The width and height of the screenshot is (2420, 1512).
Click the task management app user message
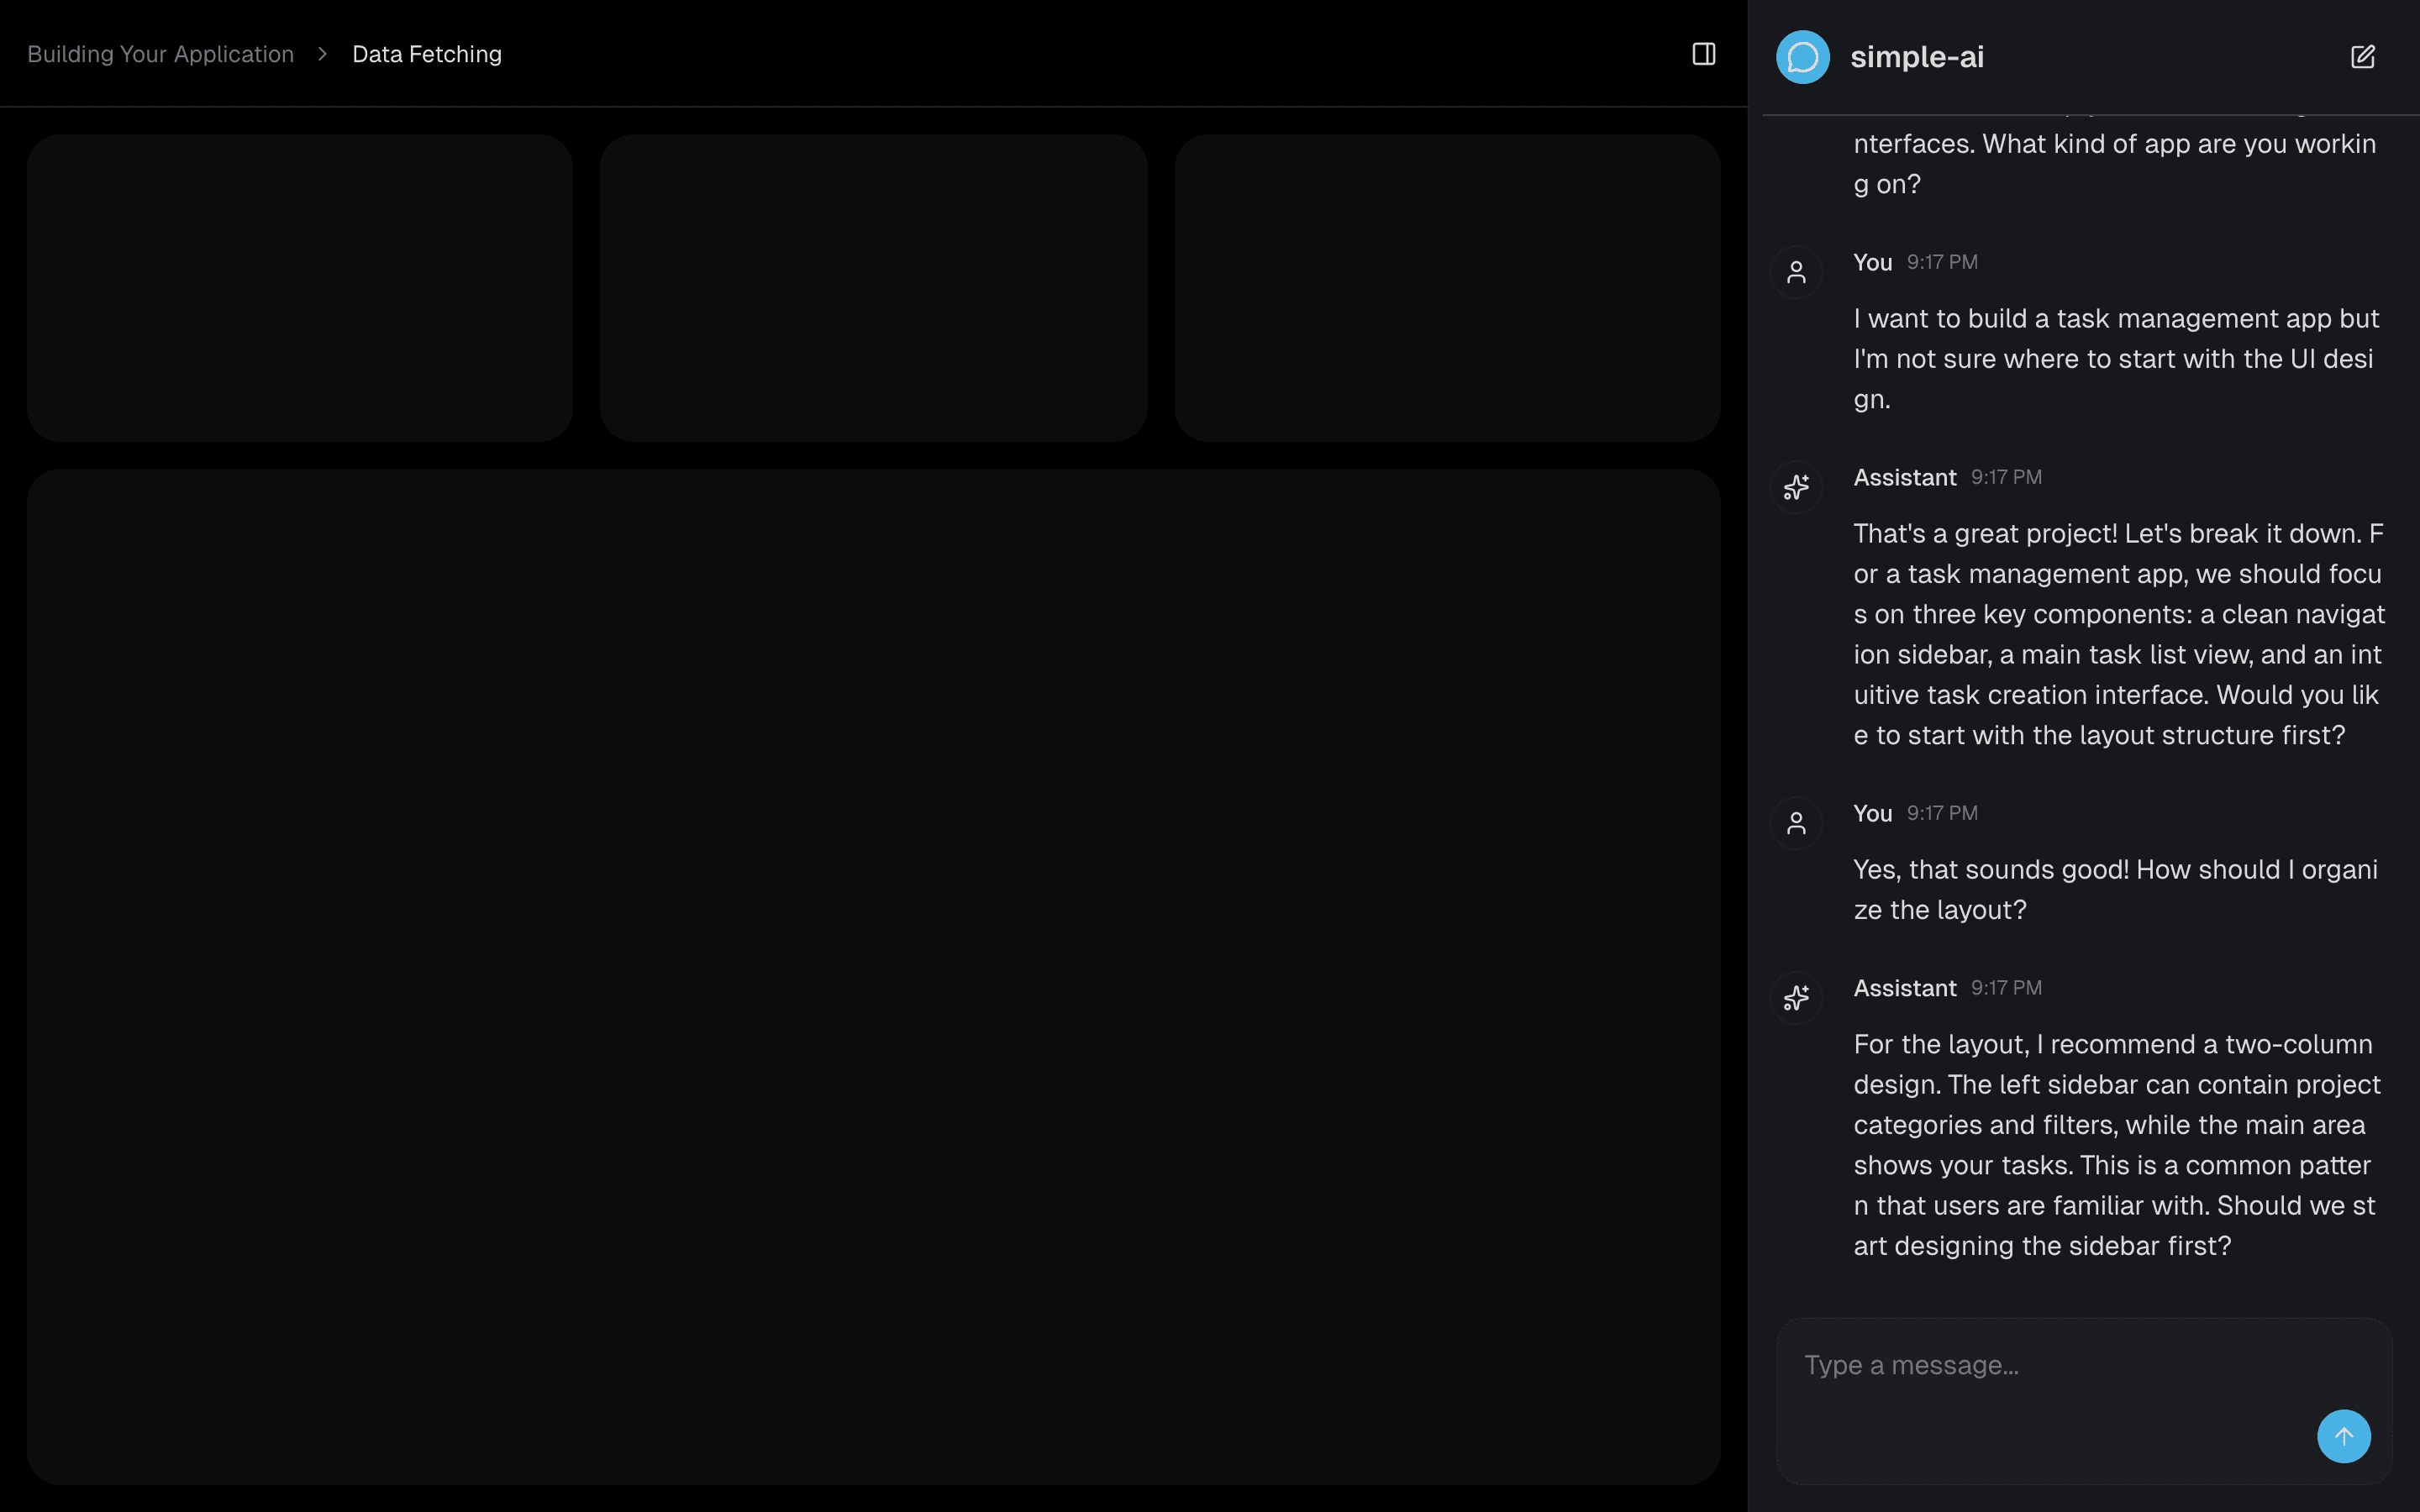(x=2115, y=358)
